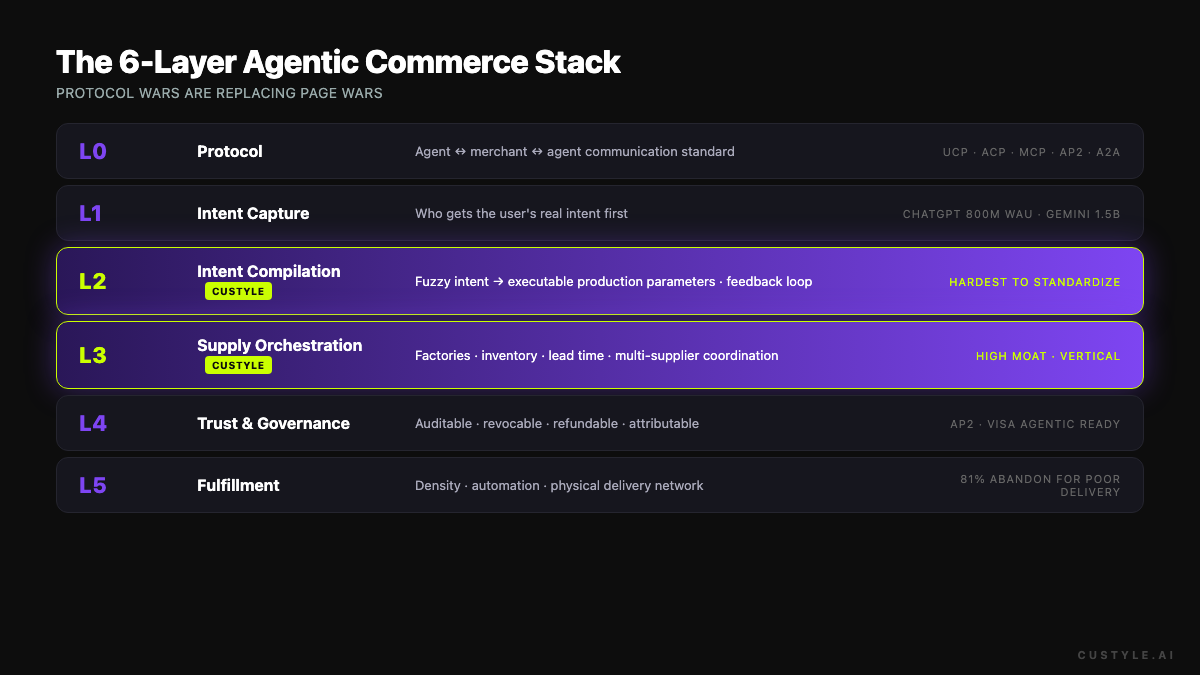Viewport: 1200px width, 675px height.
Task: Select the L3 layer label
Action: pos(93,355)
